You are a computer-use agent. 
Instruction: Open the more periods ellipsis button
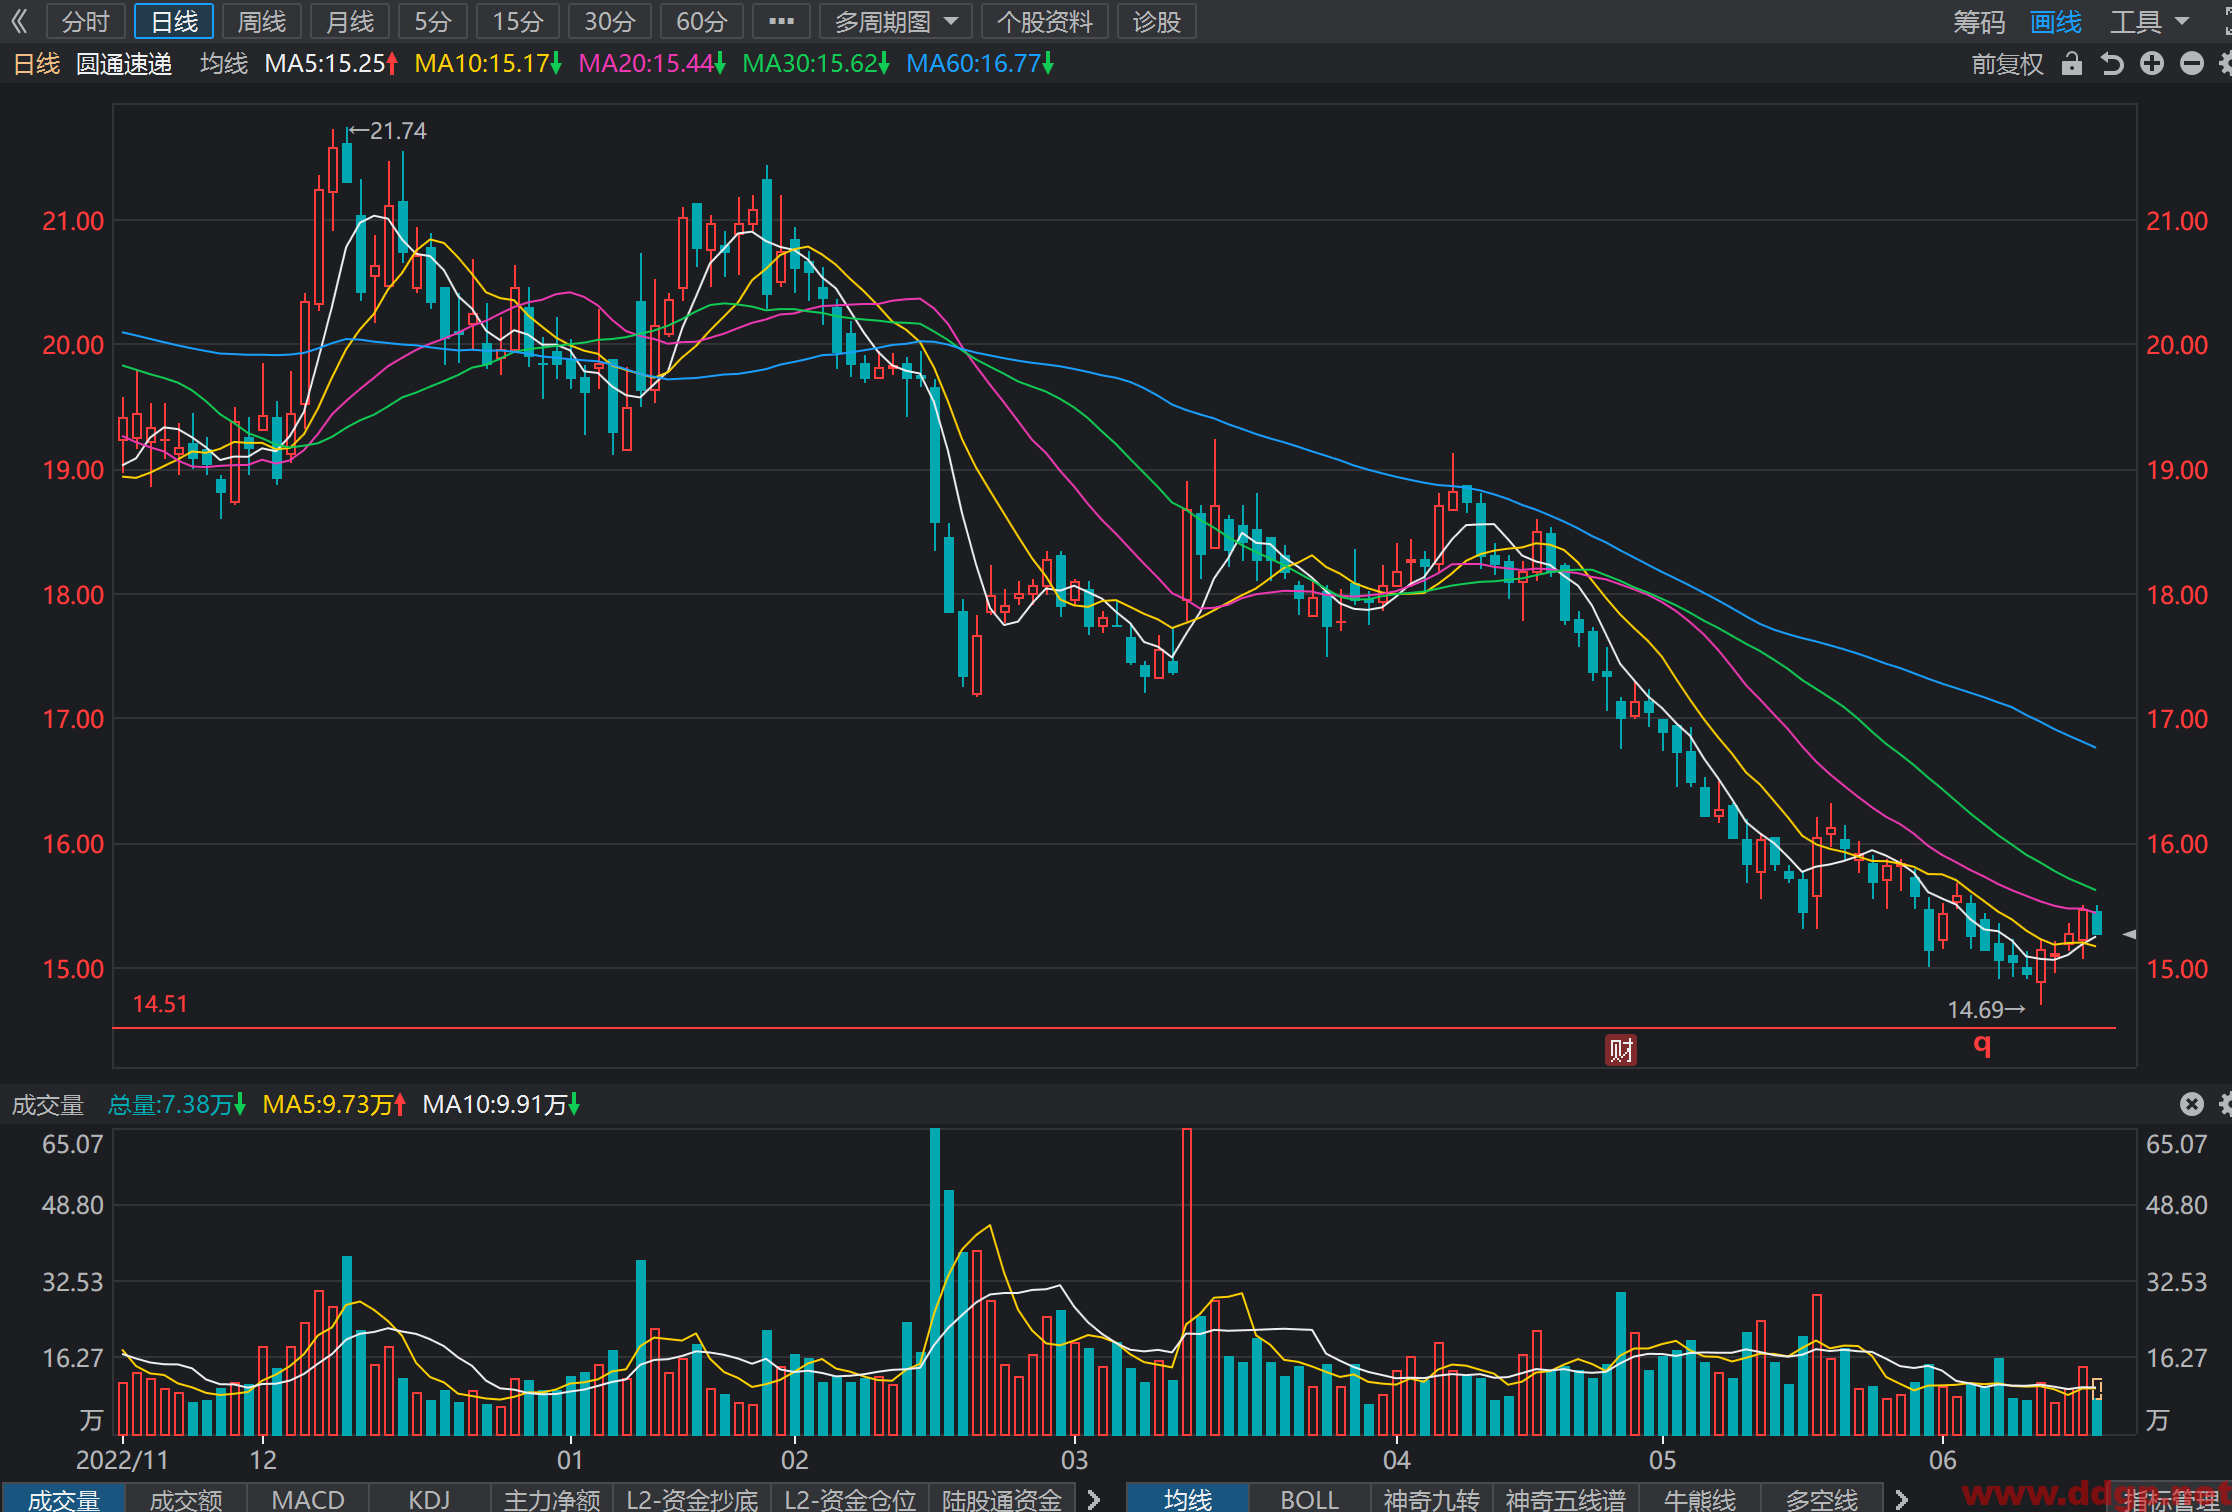[781, 21]
